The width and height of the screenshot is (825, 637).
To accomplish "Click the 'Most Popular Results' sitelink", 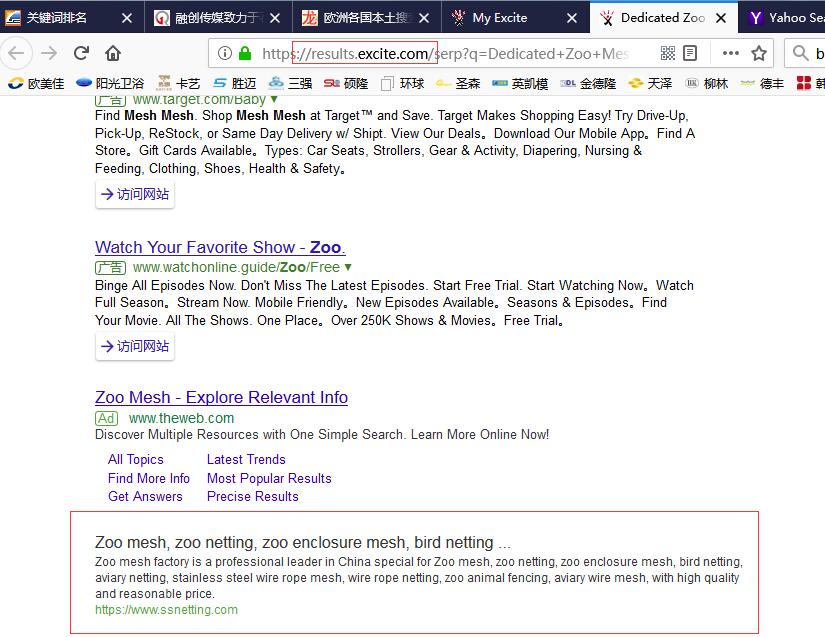I will click(269, 478).
